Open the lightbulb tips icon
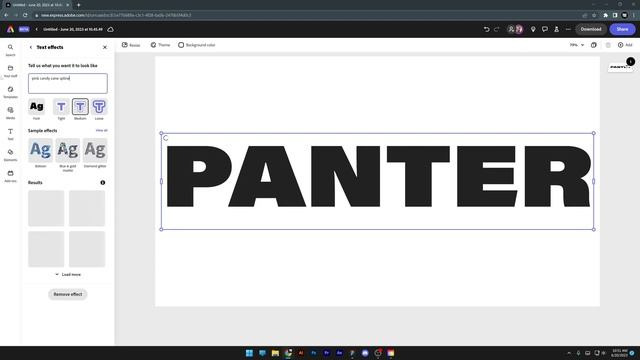Viewport: 640px width, 360px height. click(533, 29)
